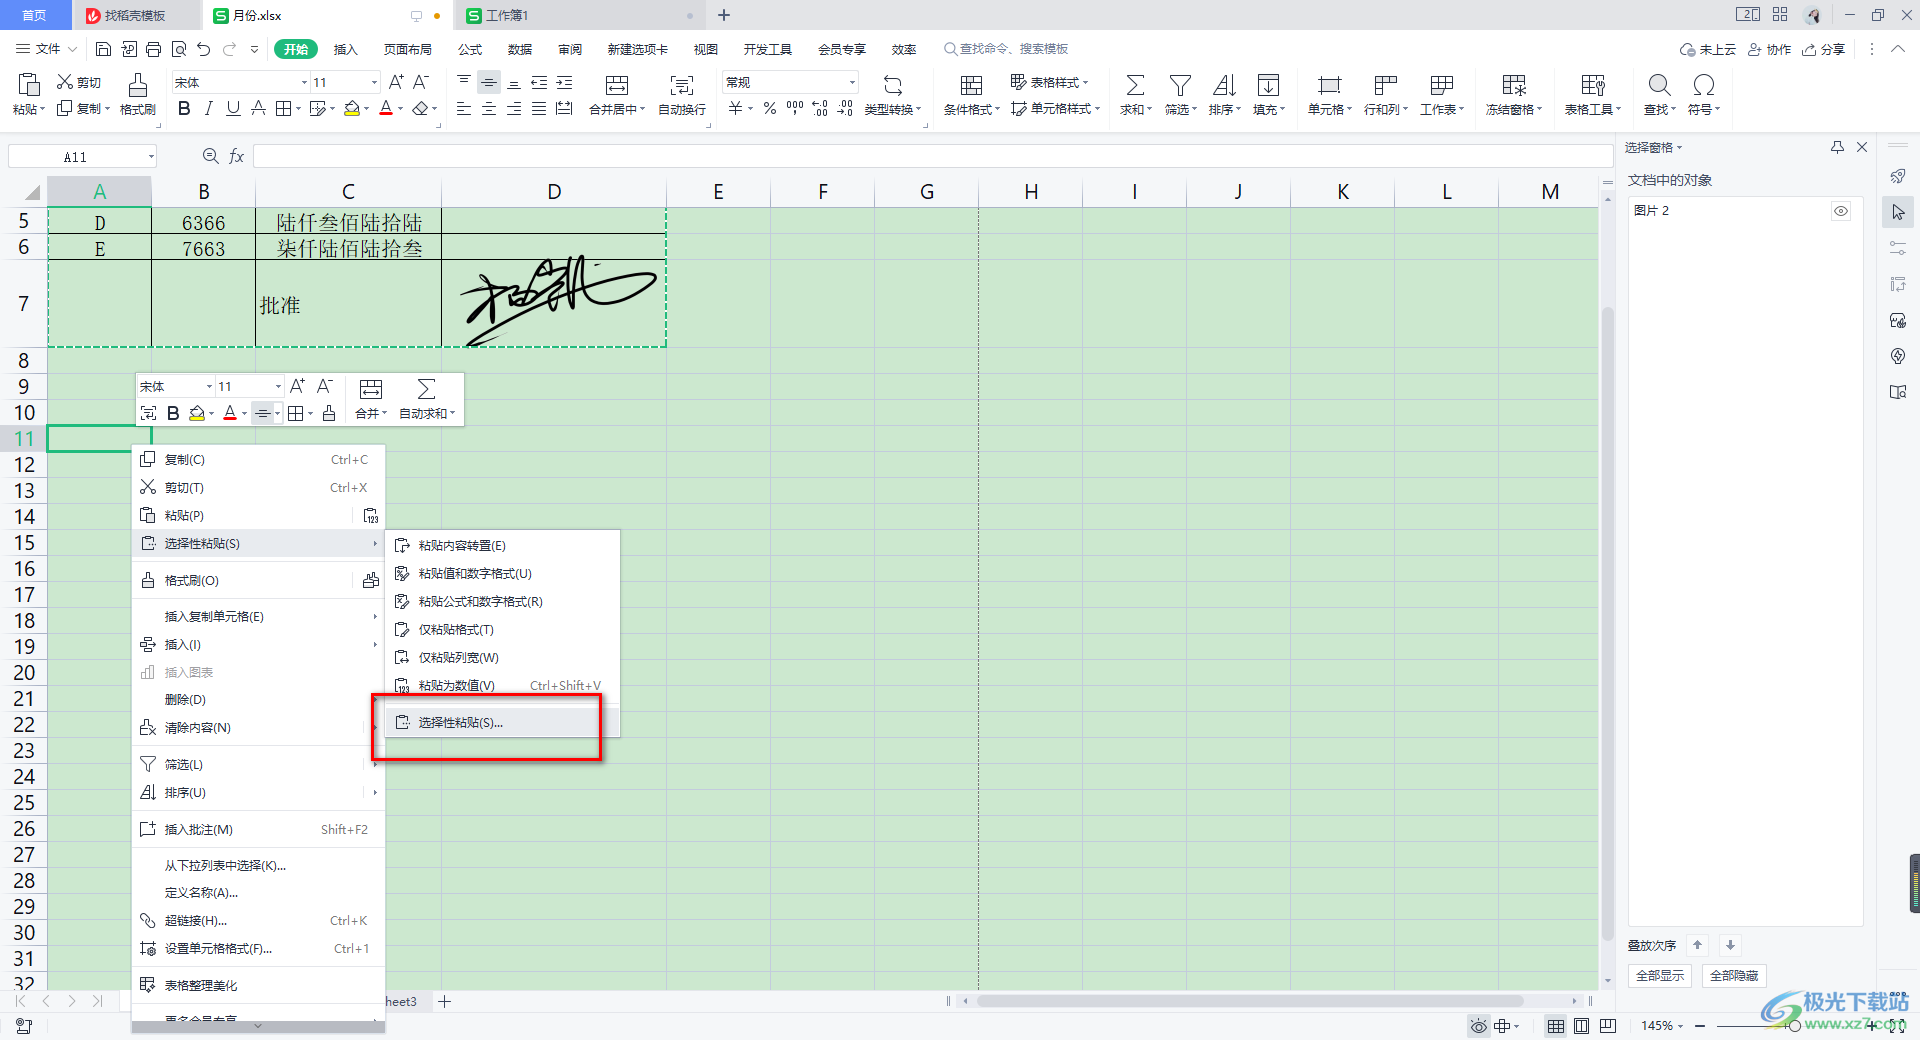The image size is (1920, 1040).
Task: Click the Undo arrow icon
Action: pos(204,49)
